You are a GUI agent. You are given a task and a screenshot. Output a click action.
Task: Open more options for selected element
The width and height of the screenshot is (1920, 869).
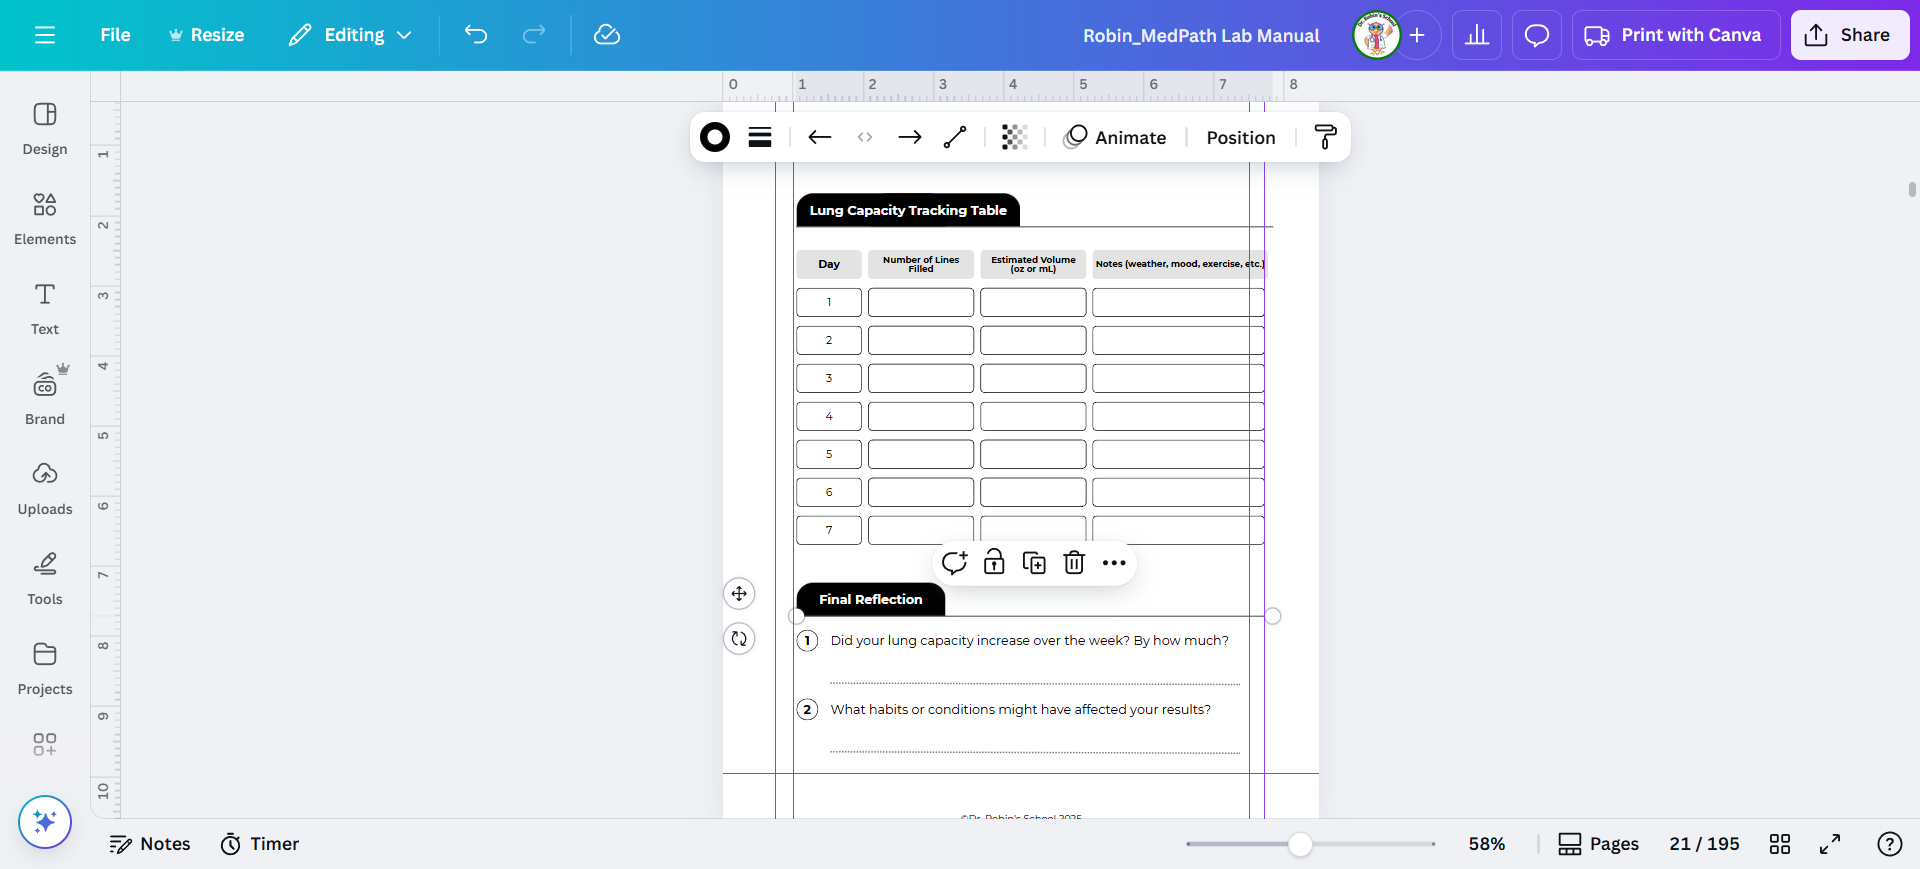pos(1114,563)
